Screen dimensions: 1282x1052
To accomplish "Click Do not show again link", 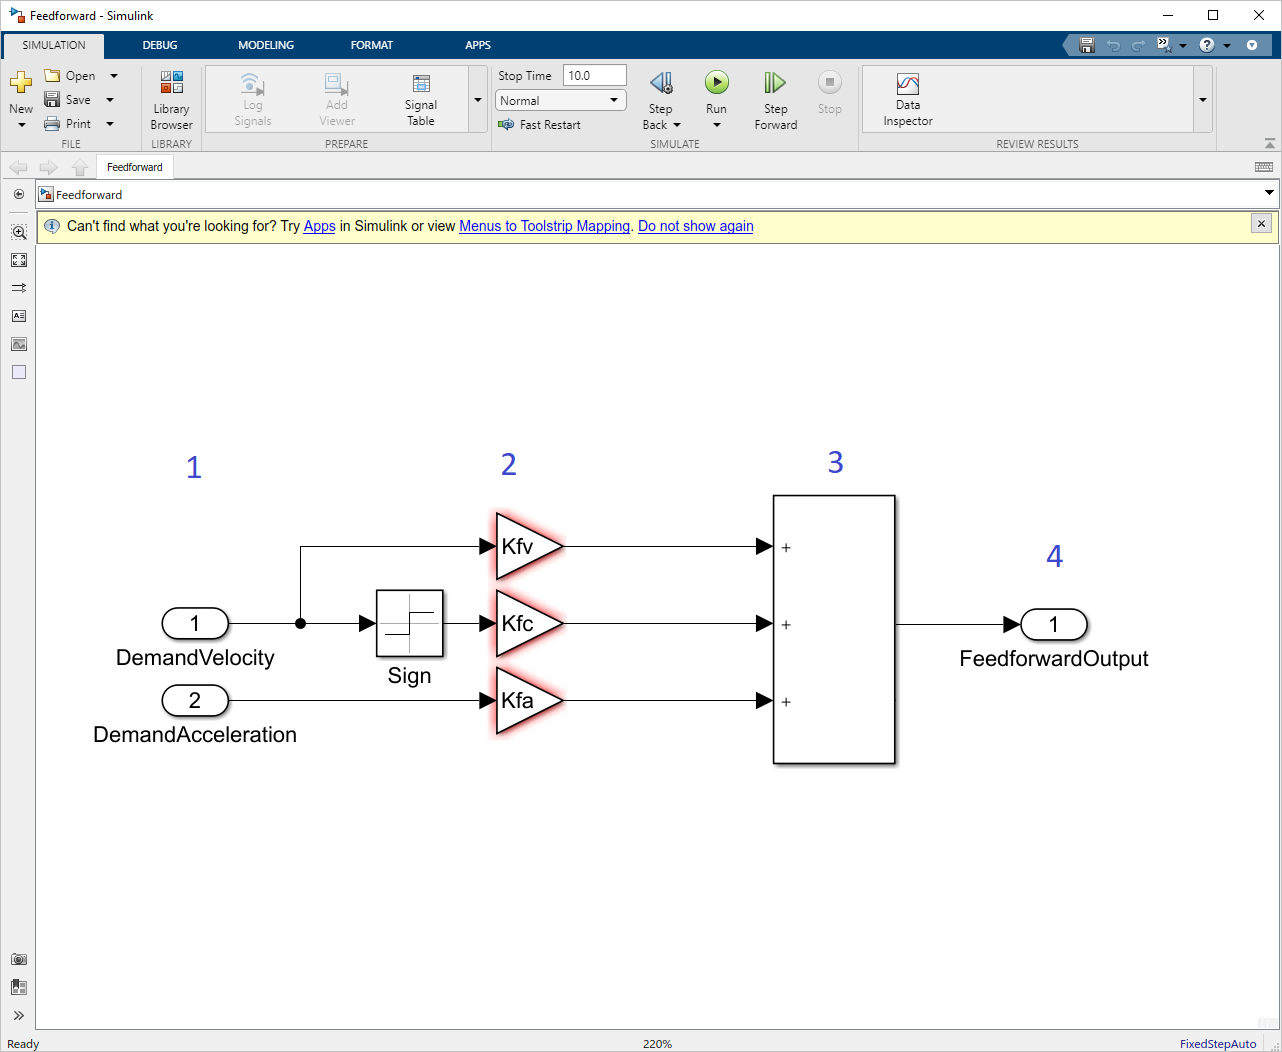I will pyautogui.click(x=696, y=226).
